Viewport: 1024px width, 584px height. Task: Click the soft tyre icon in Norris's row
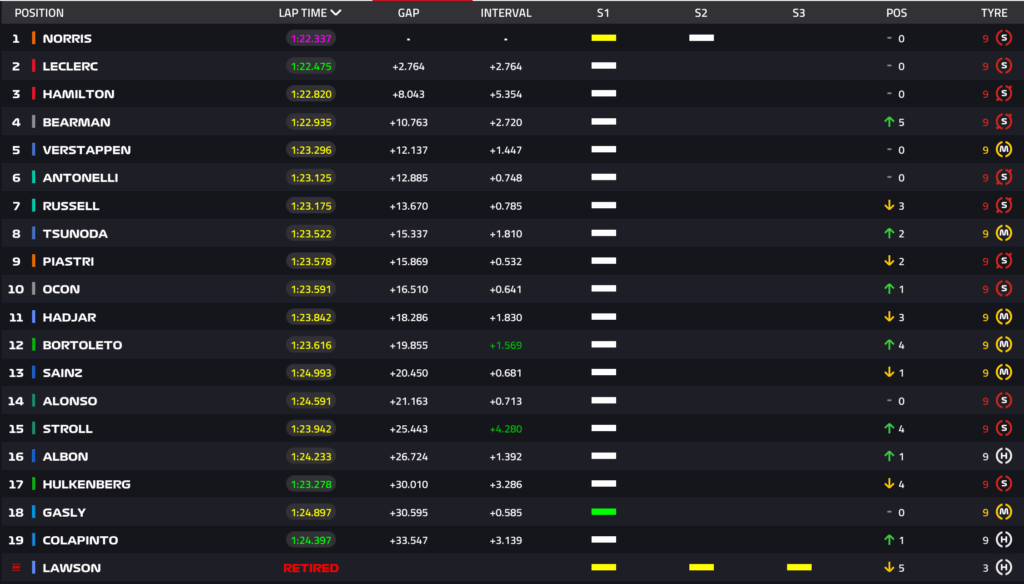click(1003, 38)
